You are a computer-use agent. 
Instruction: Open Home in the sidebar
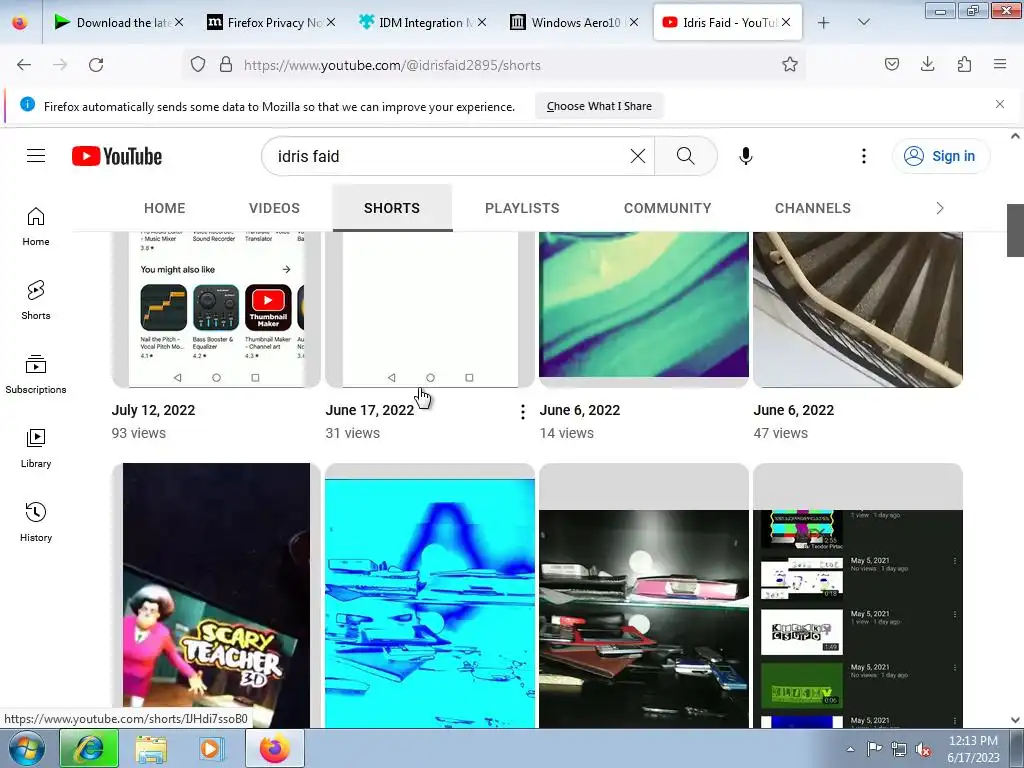pyautogui.click(x=36, y=227)
